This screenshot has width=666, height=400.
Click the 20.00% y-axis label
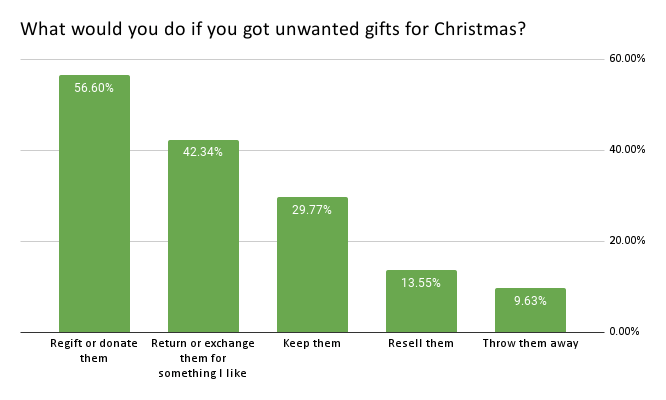coord(627,241)
